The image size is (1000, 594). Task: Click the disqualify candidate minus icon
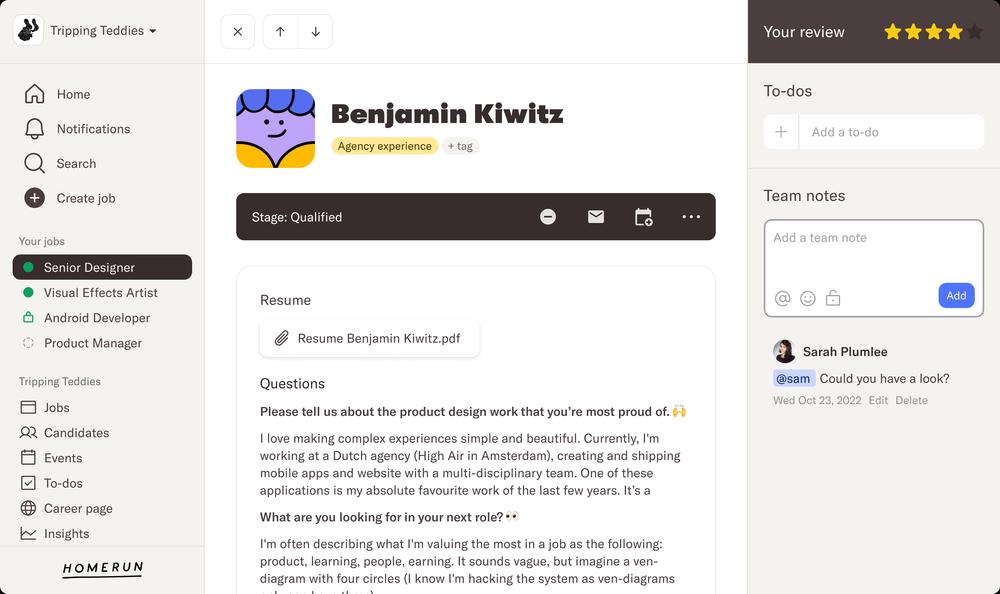click(548, 217)
